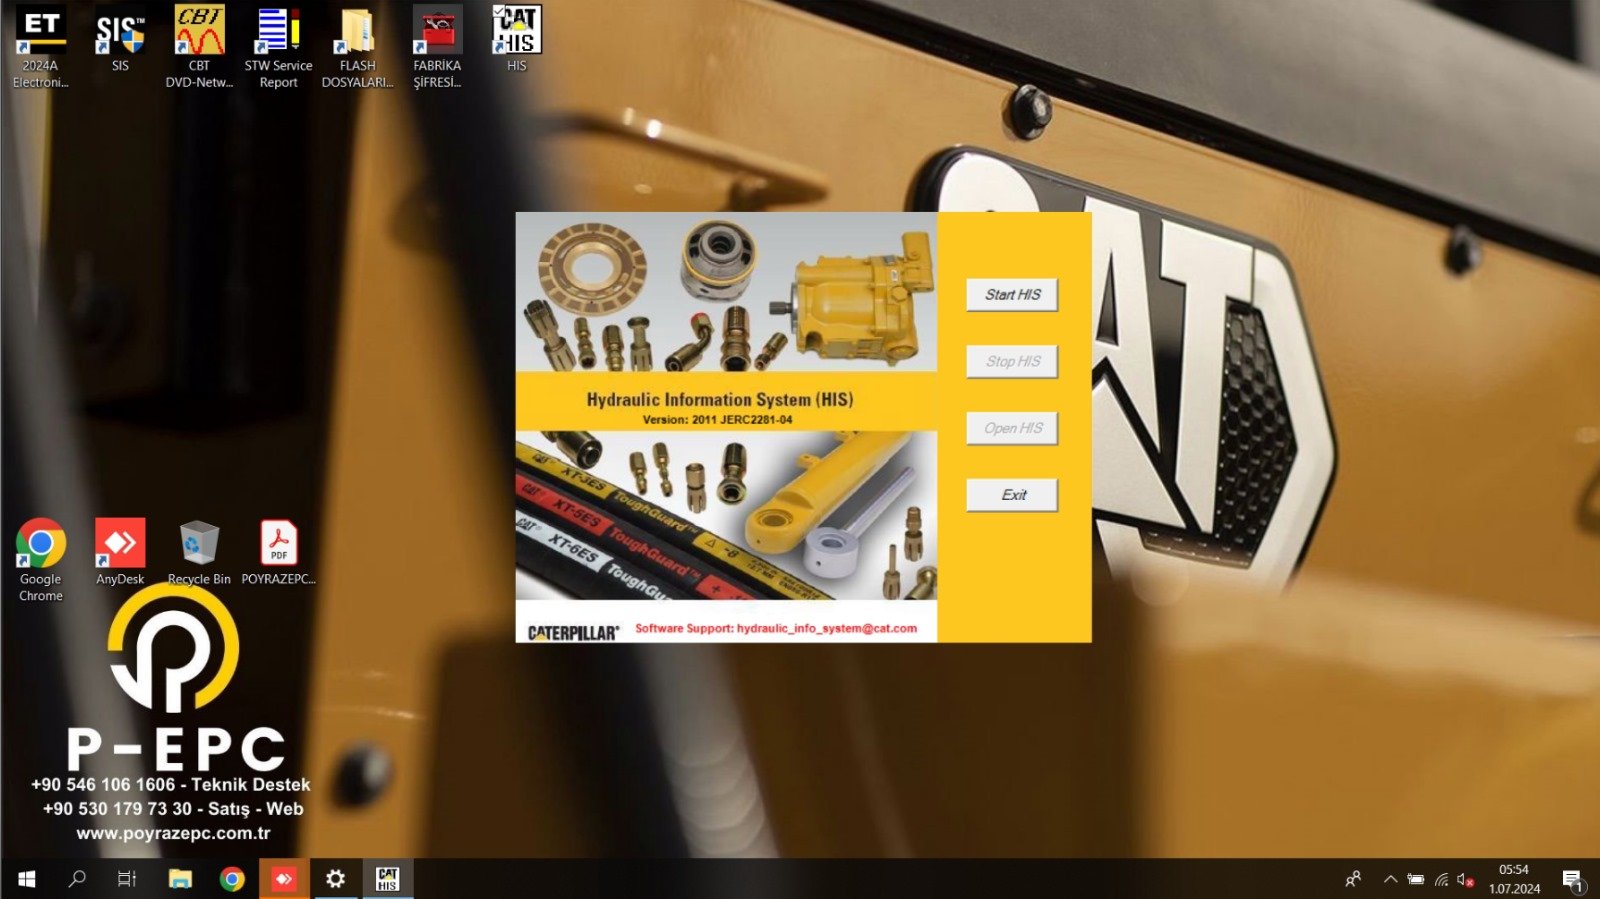This screenshot has height=899, width=1600.
Task: Open the 2024A Electronic Technician desktop icon
Action: tap(41, 47)
